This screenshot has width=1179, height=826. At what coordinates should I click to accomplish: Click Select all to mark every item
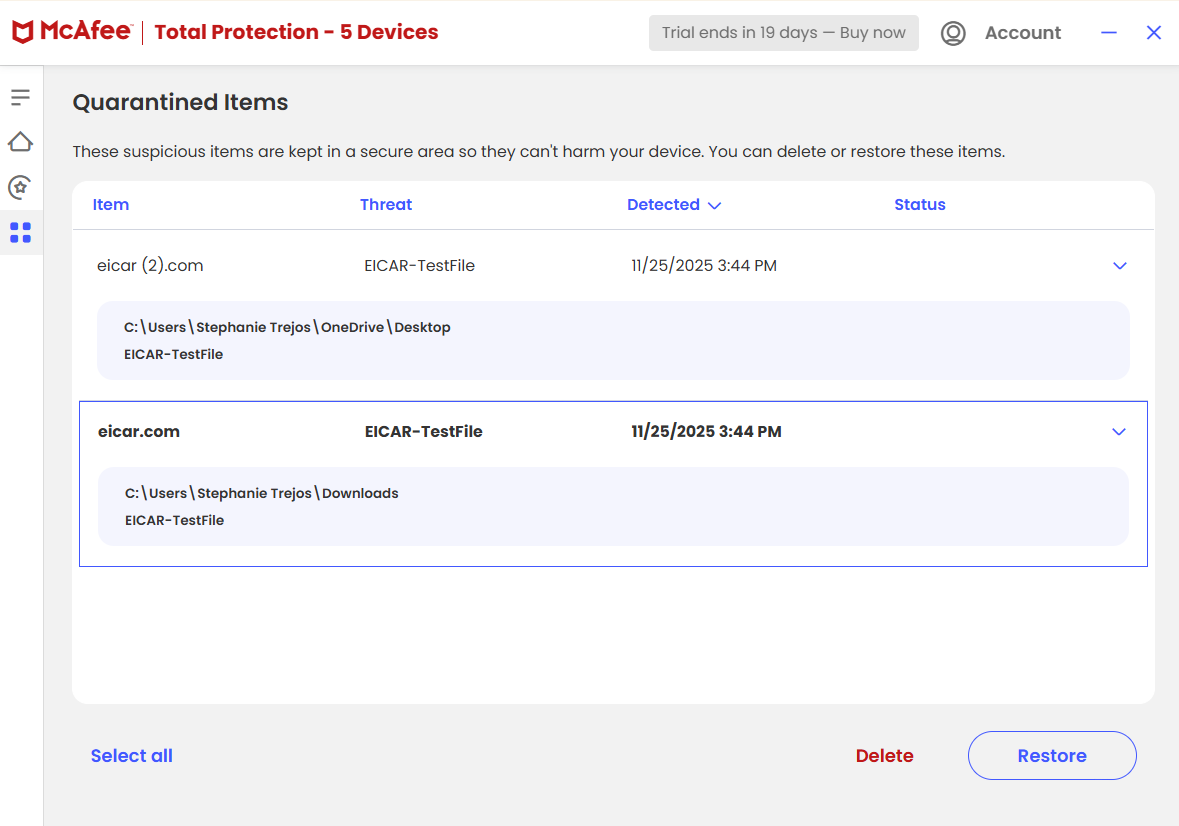[131, 755]
